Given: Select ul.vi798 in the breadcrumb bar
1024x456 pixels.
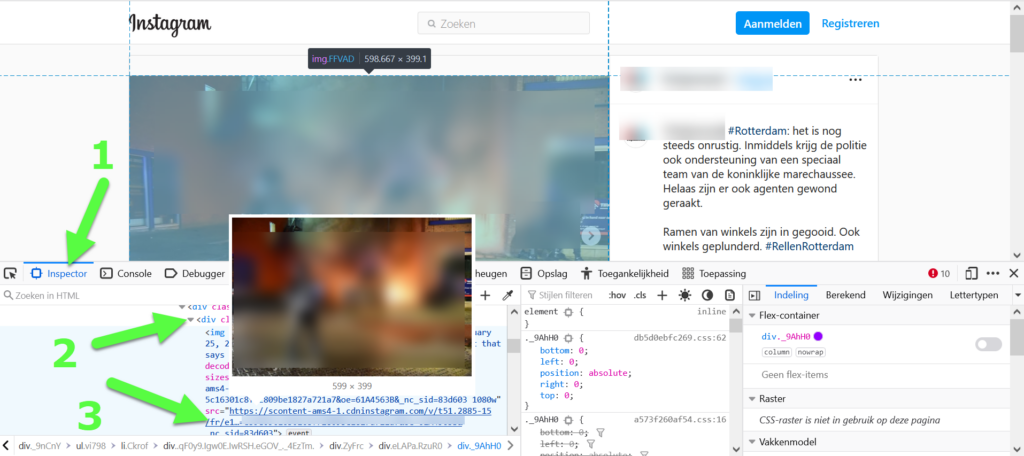Looking at the screenshot, I should 89,446.
